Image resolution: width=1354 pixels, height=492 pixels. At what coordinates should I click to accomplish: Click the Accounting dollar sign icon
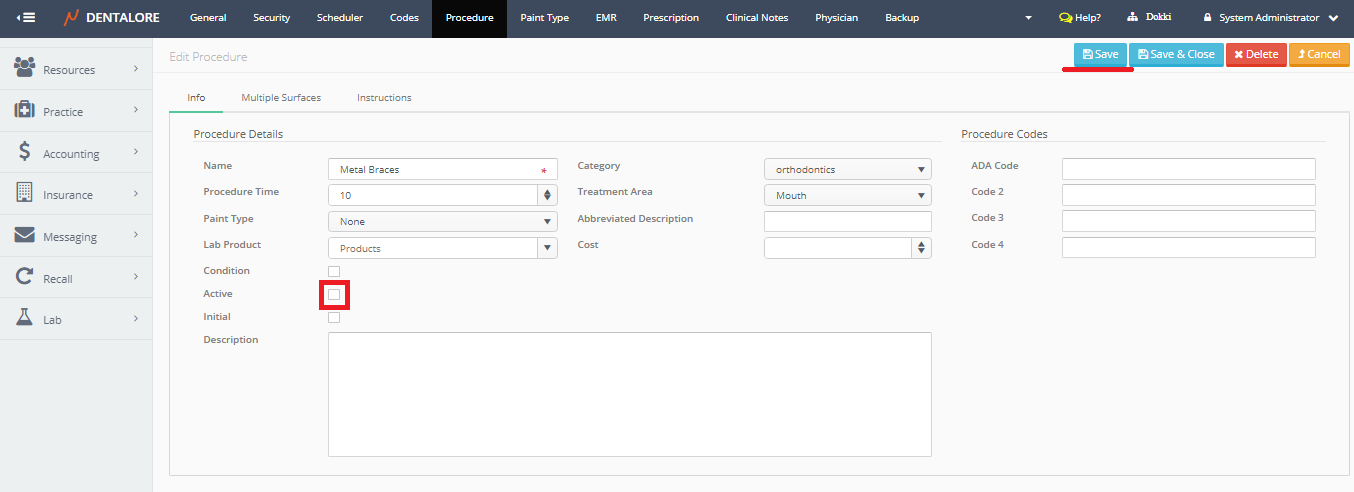[x=25, y=152]
